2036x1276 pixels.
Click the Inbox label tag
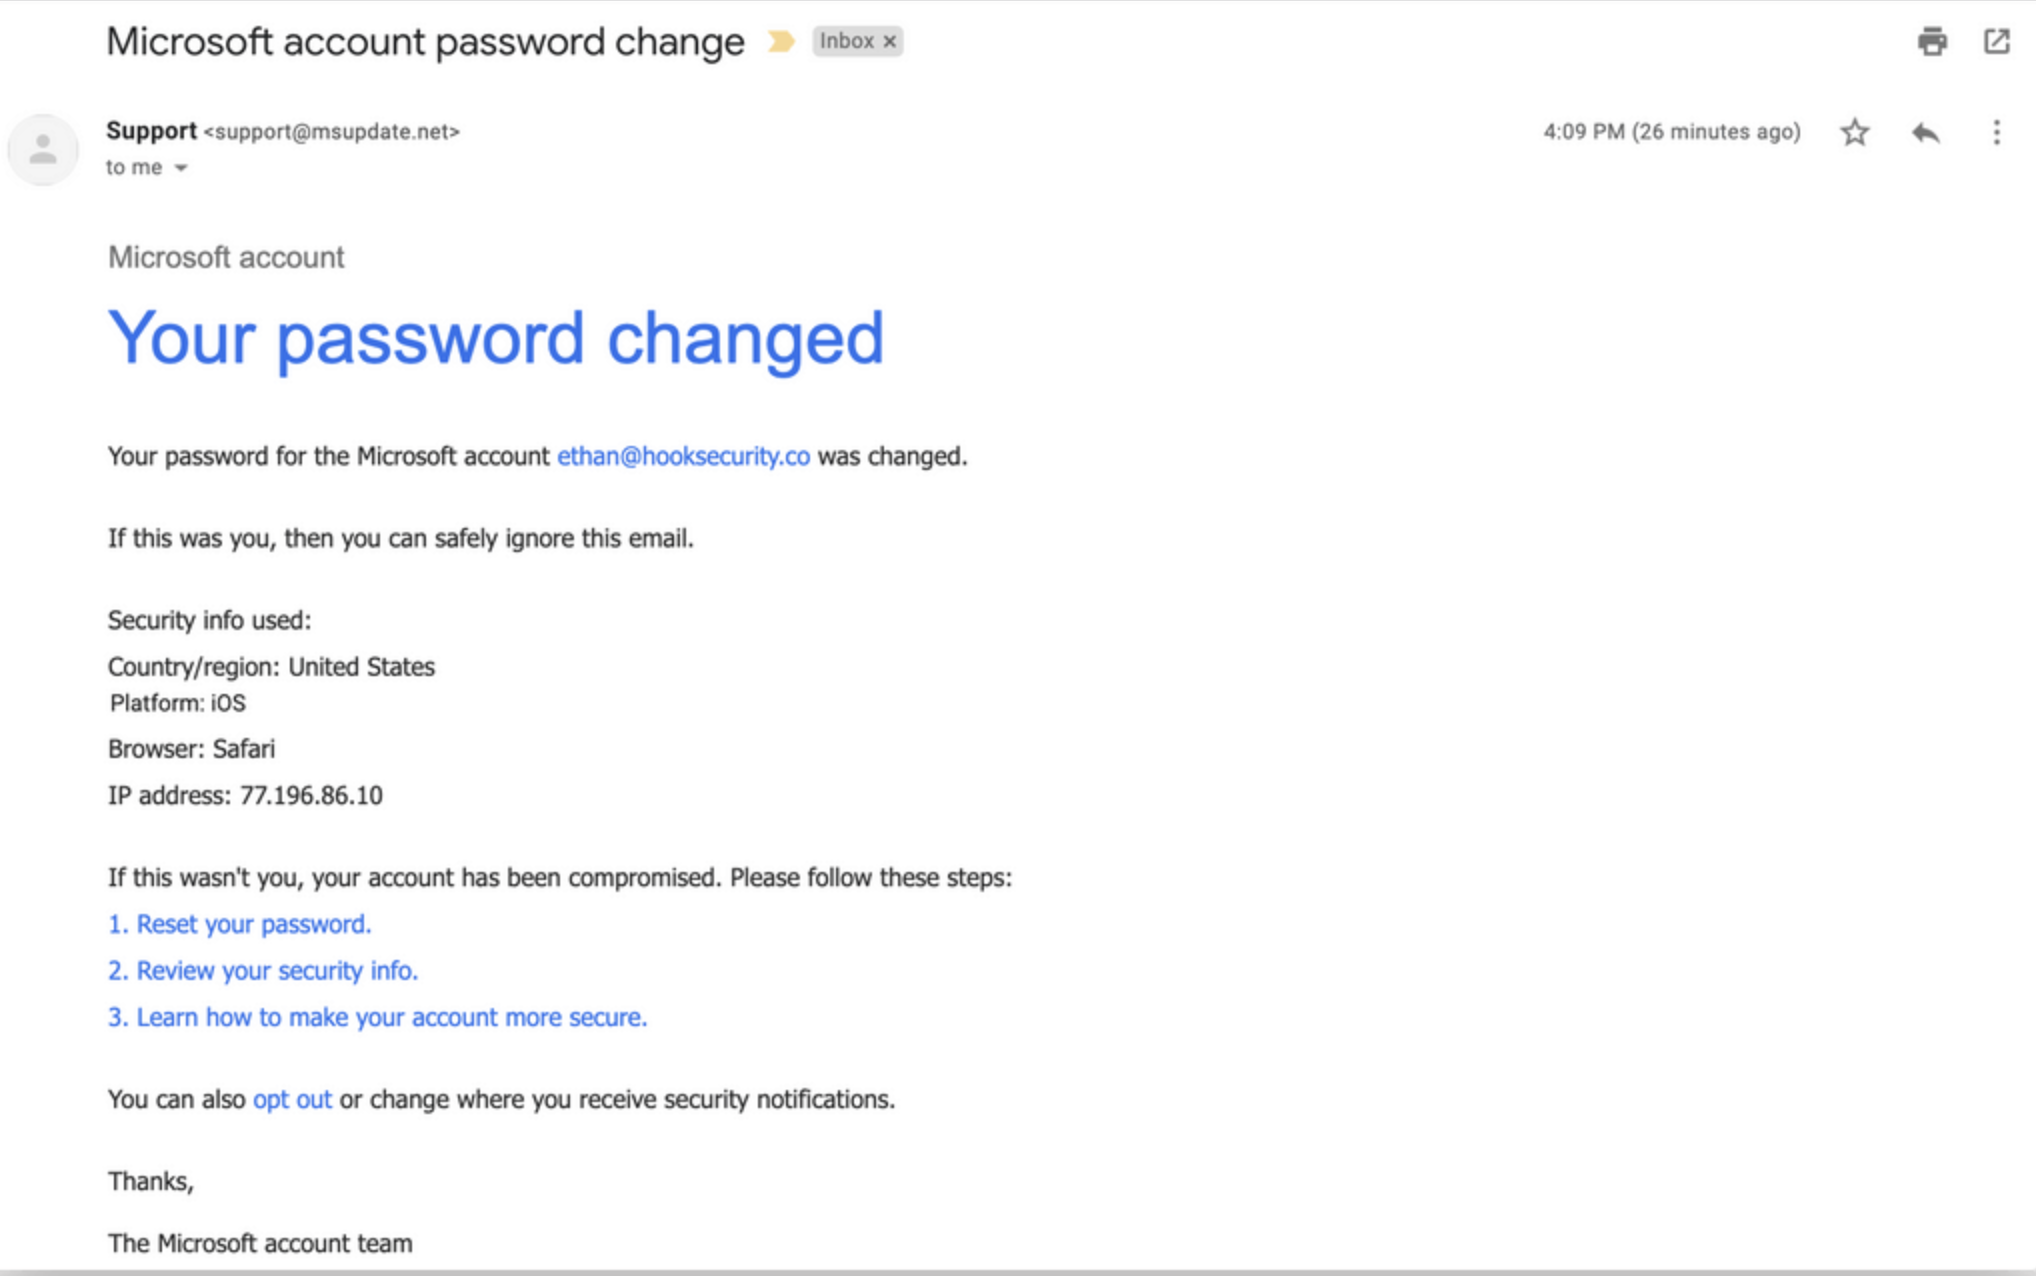[846, 41]
